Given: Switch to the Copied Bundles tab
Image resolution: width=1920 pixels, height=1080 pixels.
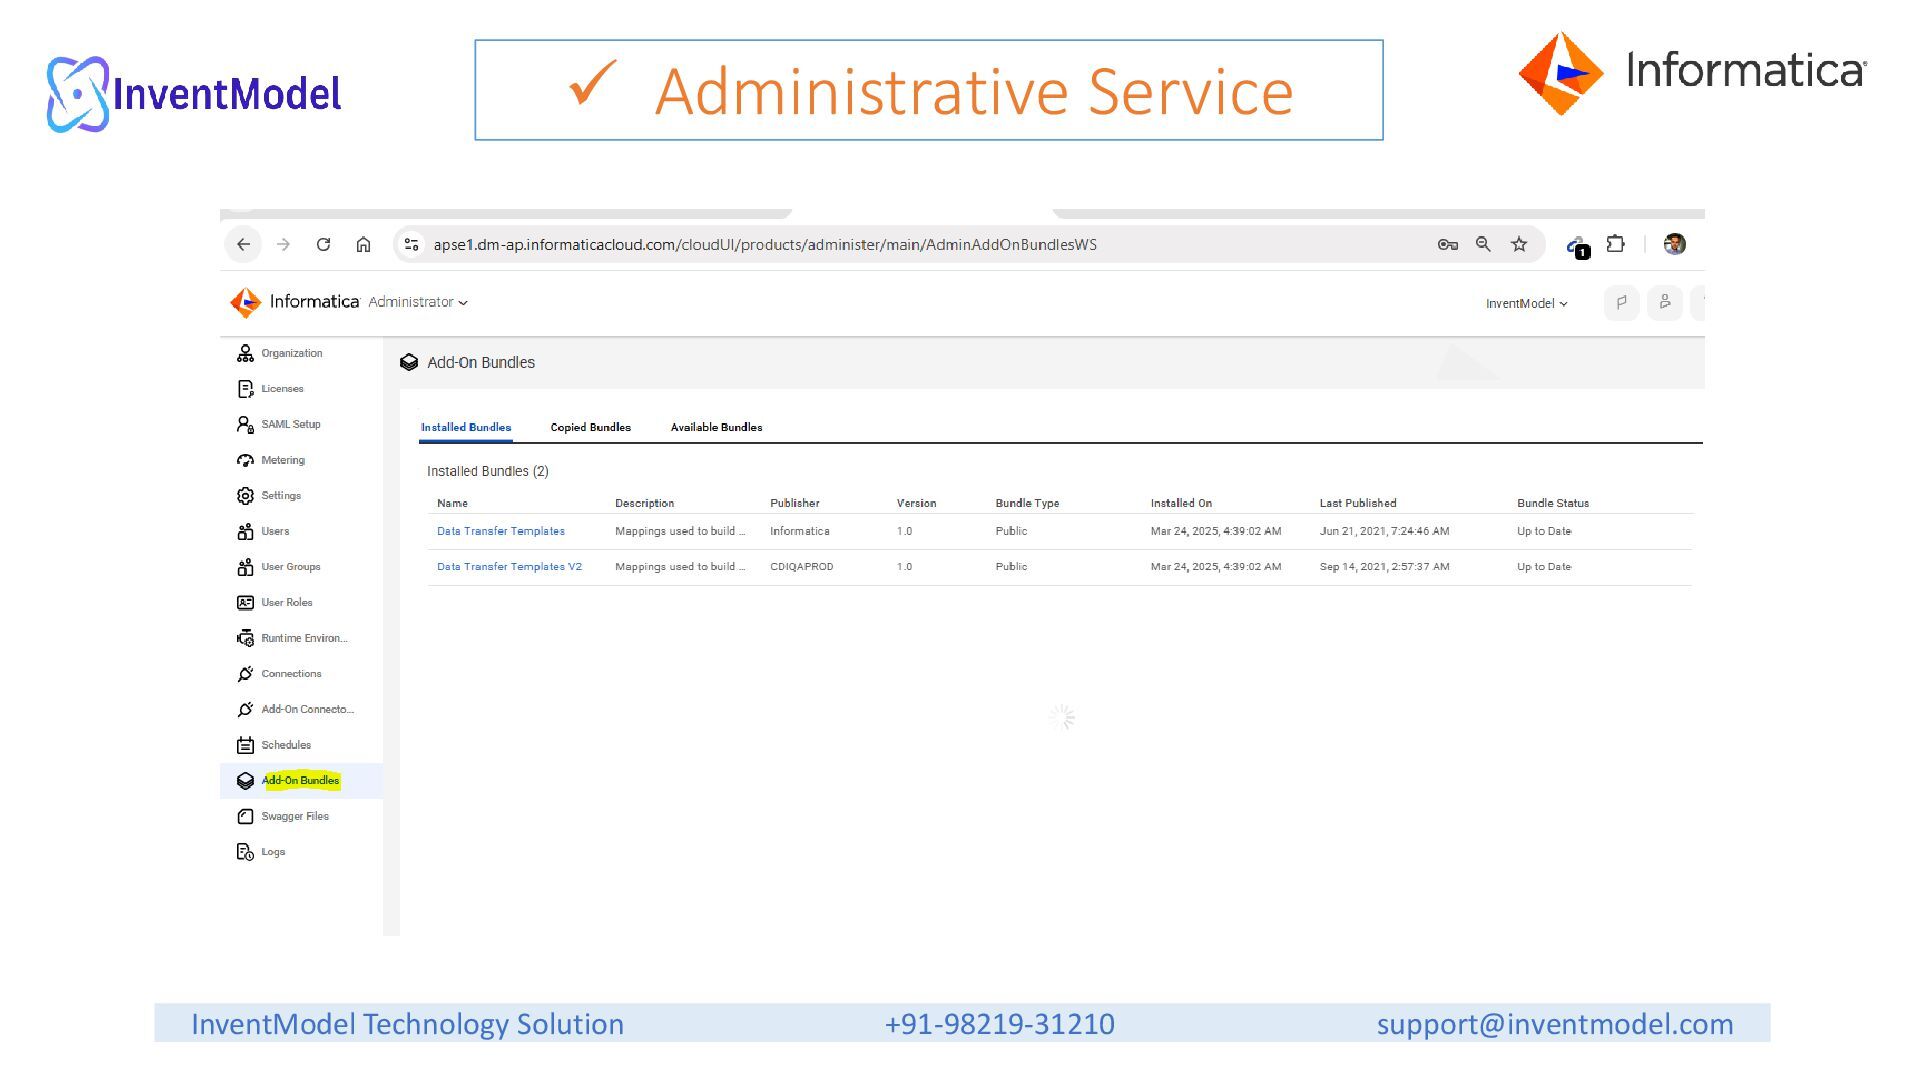Looking at the screenshot, I should pyautogui.click(x=591, y=427).
